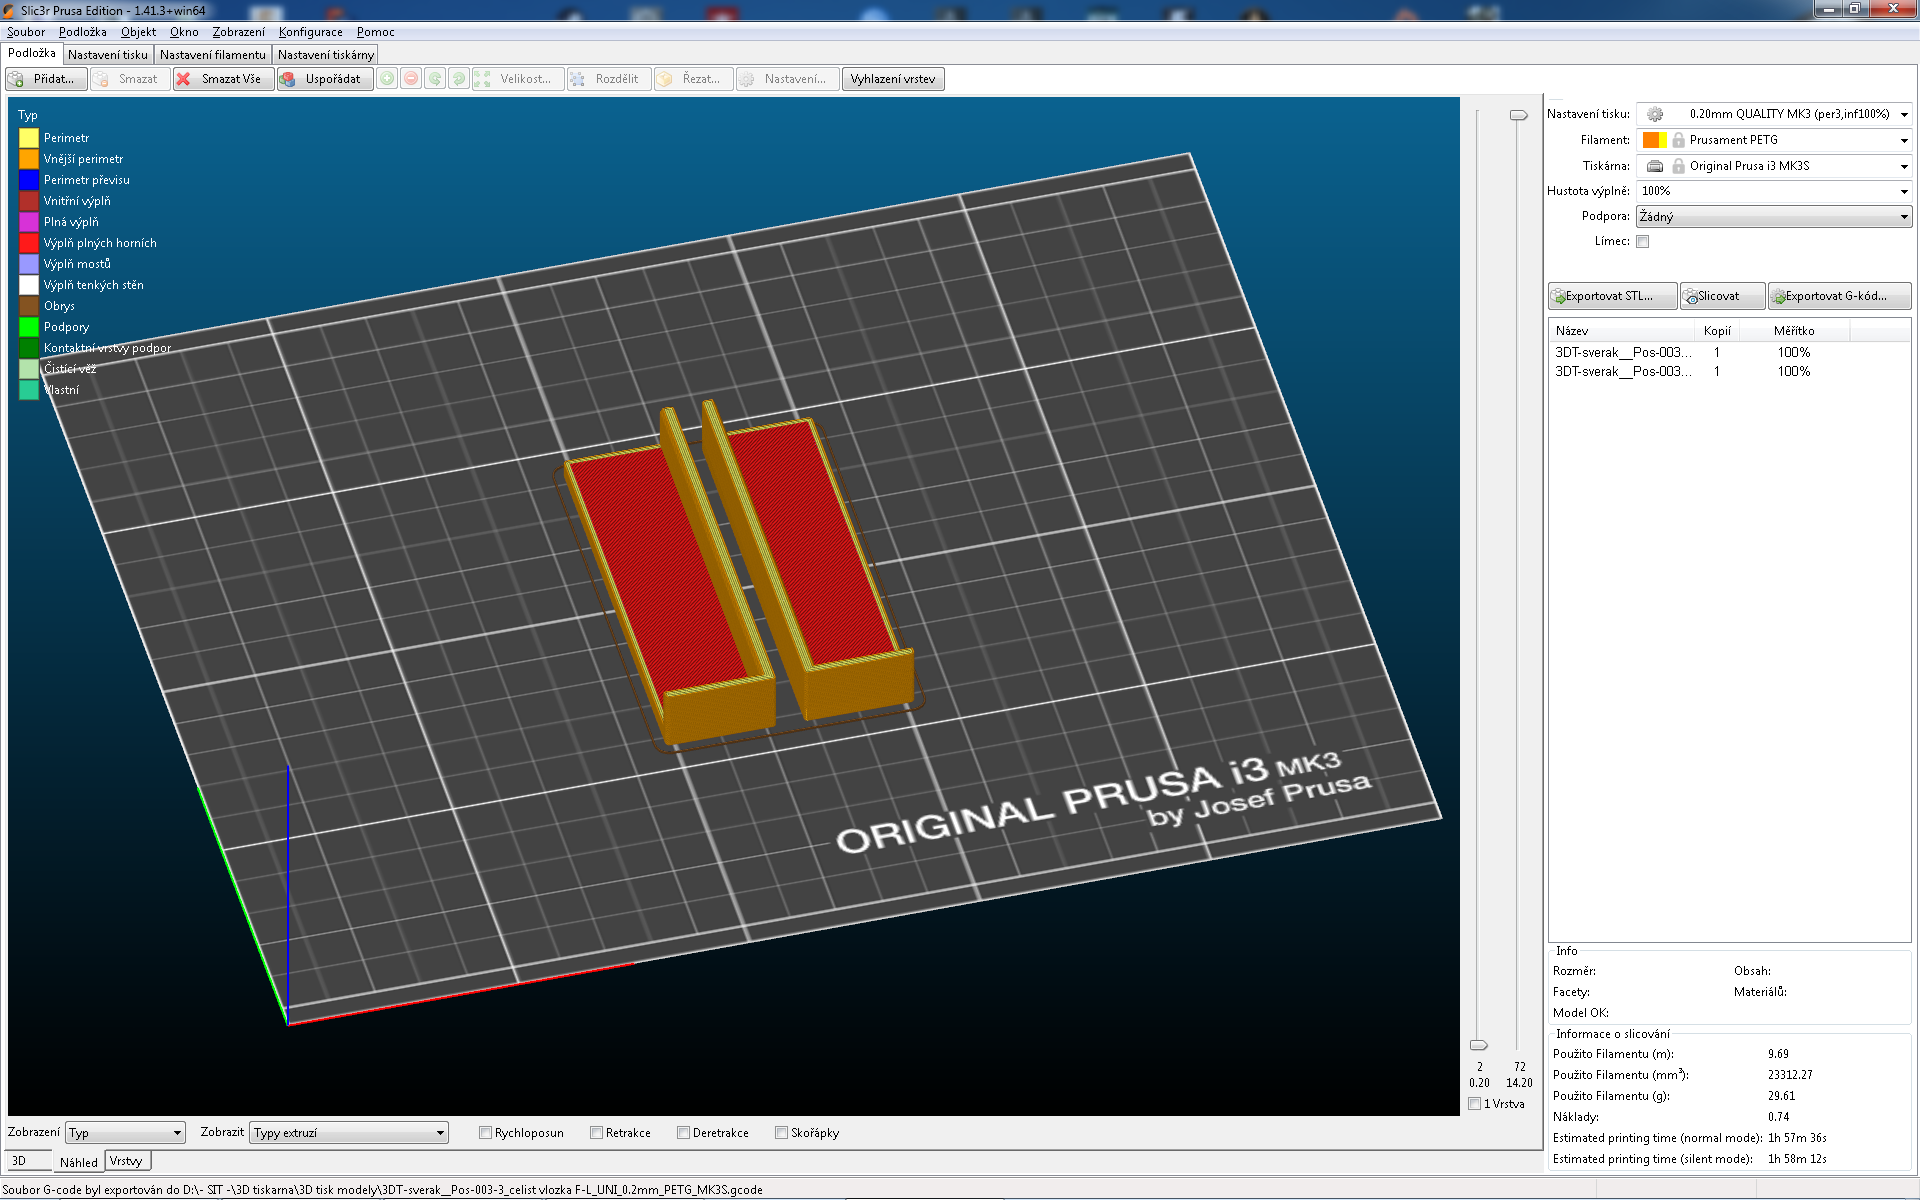Click the Nastavení gear toolbar button
The height and width of the screenshot is (1200, 1920).
coord(789,79)
